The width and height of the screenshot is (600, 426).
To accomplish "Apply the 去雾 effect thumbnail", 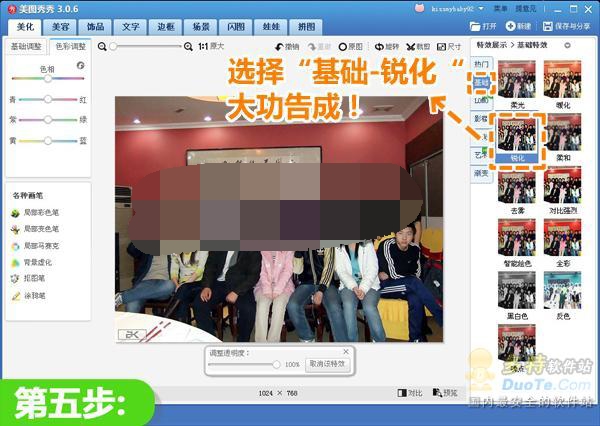I will point(517,186).
